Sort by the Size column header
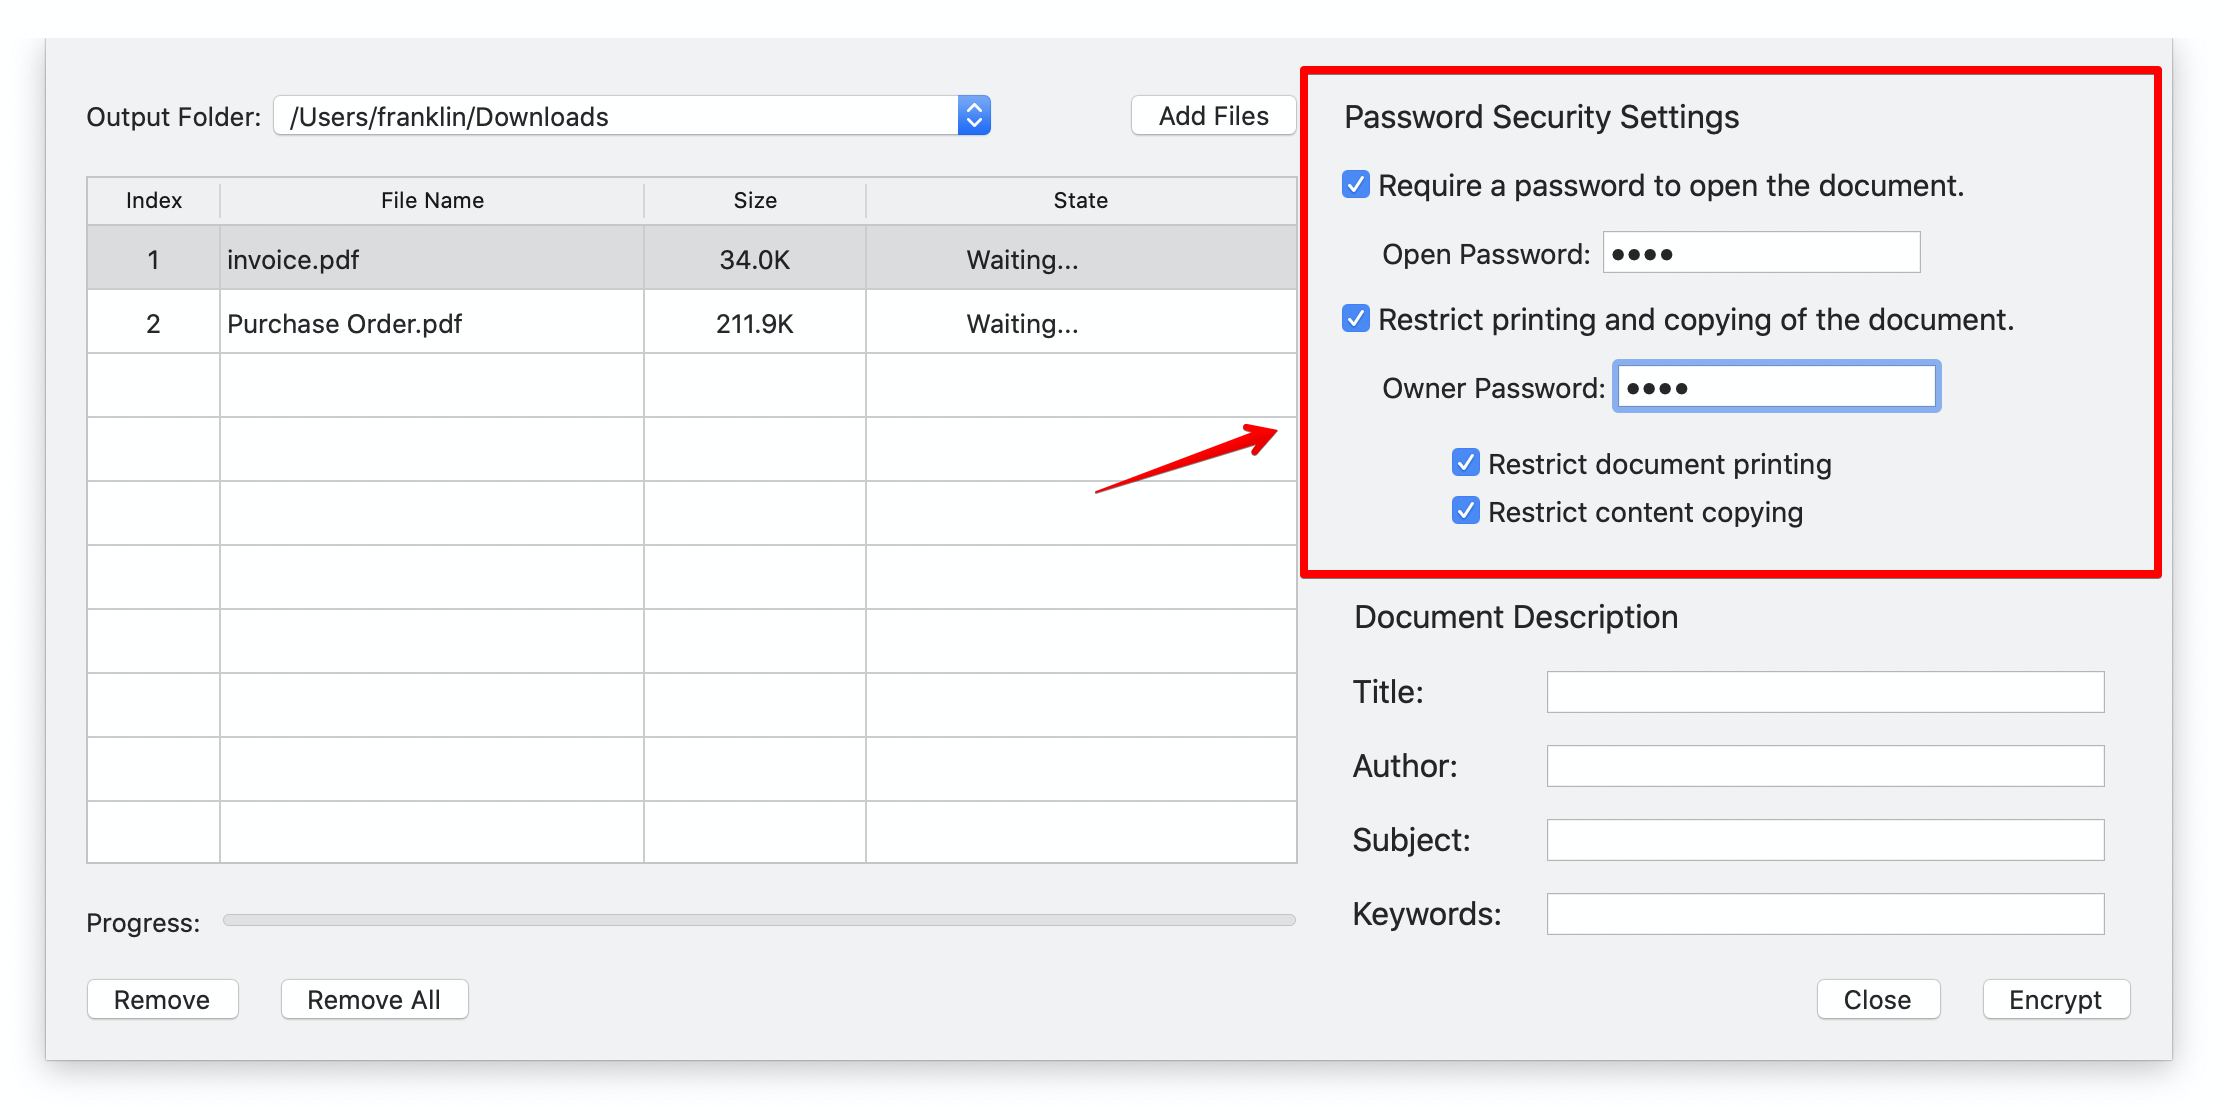Screen dimensions: 2218x1114 [x=755, y=200]
